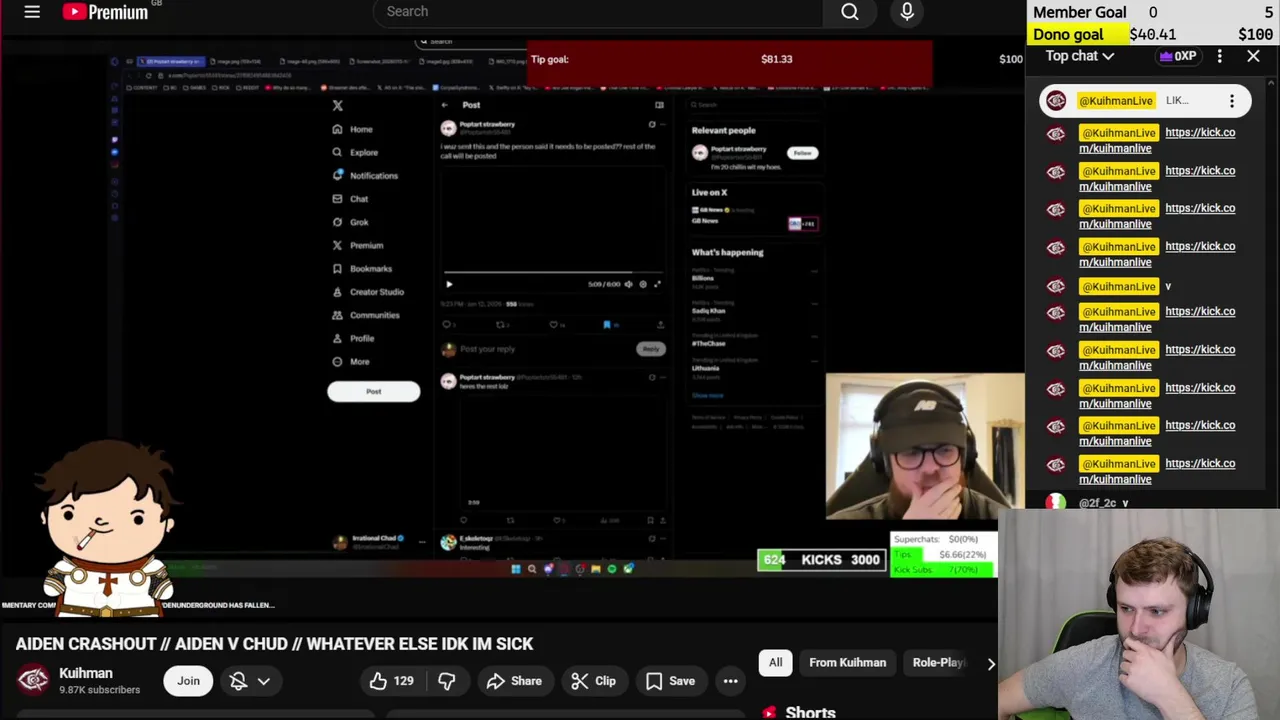Select the From Kuihman filter chip
The image size is (1280, 720).
click(847, 662)
